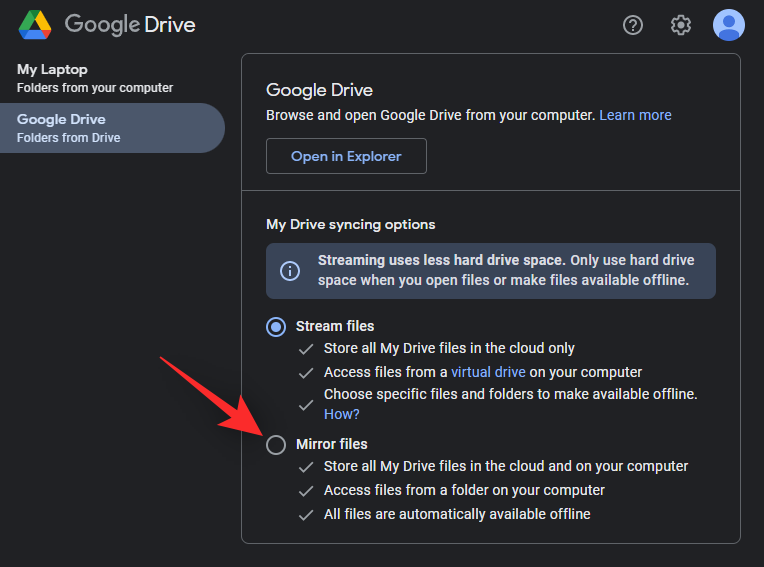Viewport: 764px width, 567px height.
Task: Click 'Access files from a folder on your computer'
Action: tap(464, 490)
